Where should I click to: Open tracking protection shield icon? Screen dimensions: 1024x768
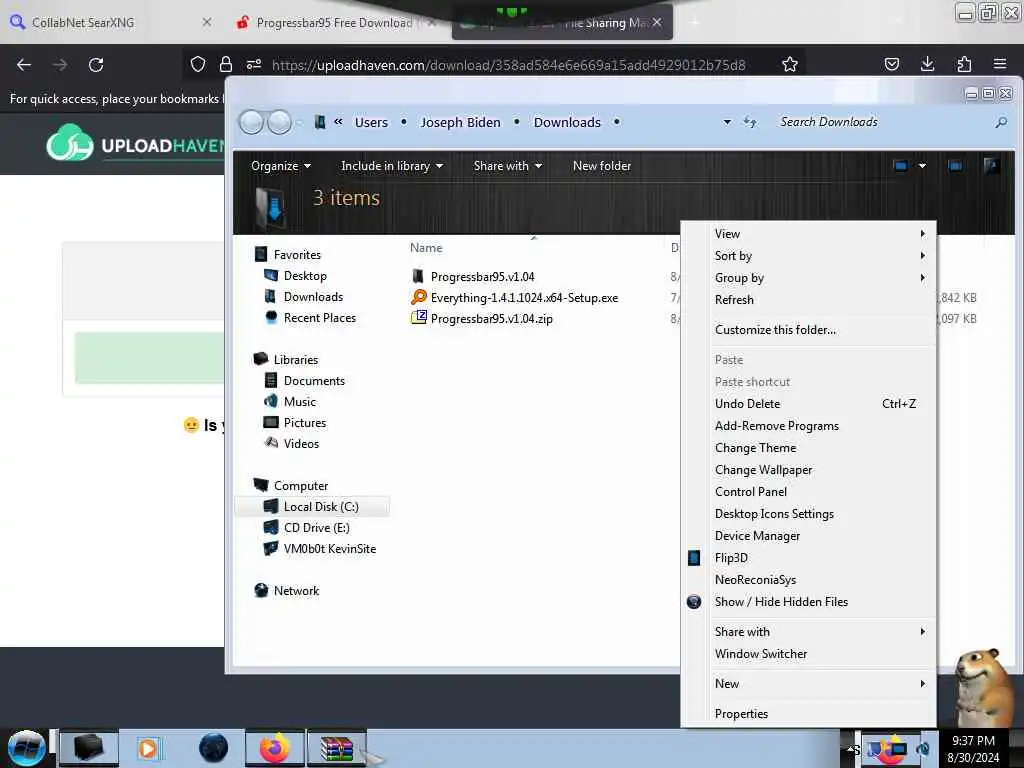[198, 64]
